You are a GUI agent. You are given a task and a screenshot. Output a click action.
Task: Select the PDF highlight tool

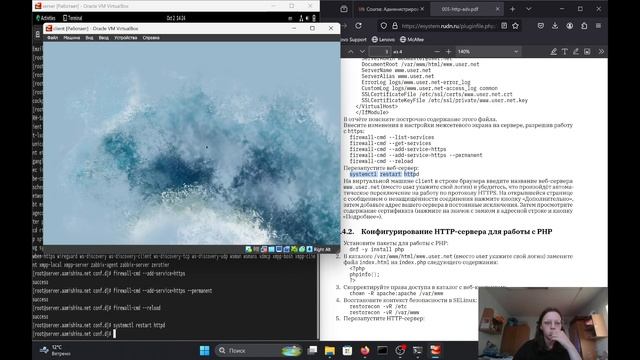coord(553,52)
